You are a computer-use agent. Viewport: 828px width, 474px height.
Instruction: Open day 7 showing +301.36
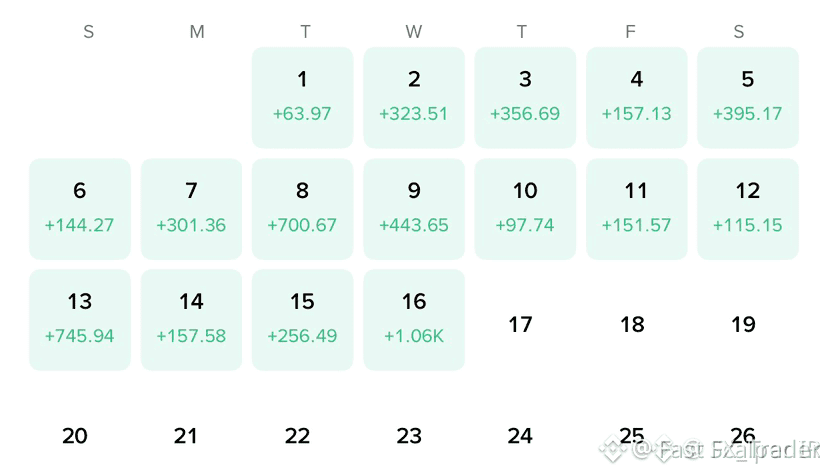coord(191,209)
